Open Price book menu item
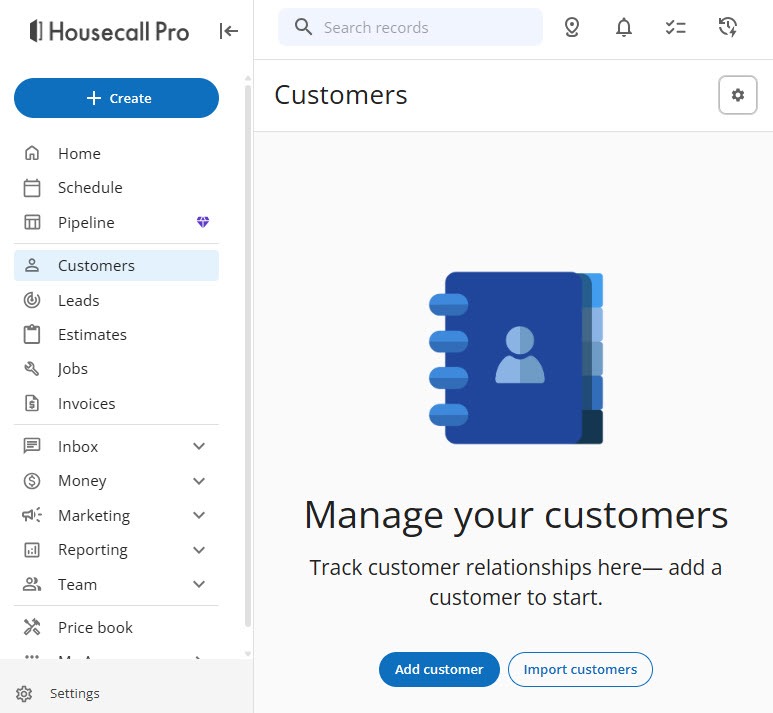 [116, 627]
